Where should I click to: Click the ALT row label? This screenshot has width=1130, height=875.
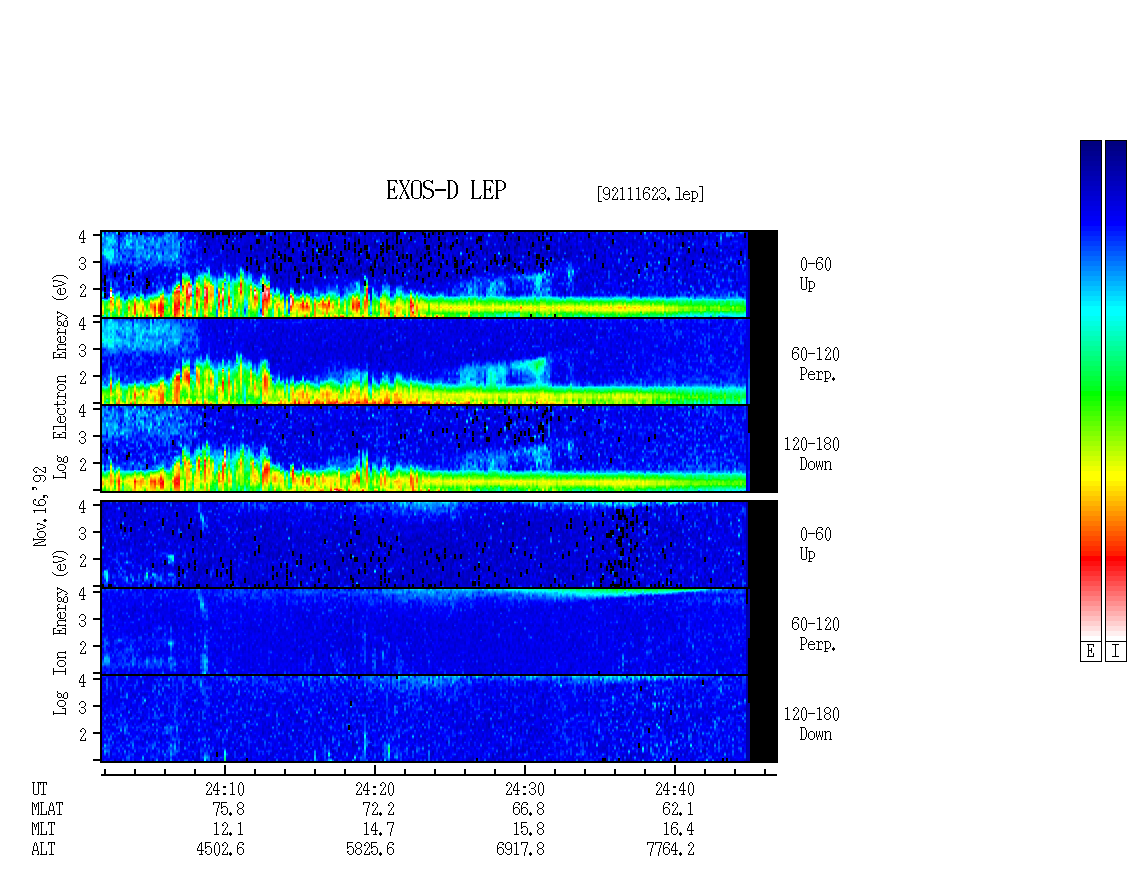(43, 849)
